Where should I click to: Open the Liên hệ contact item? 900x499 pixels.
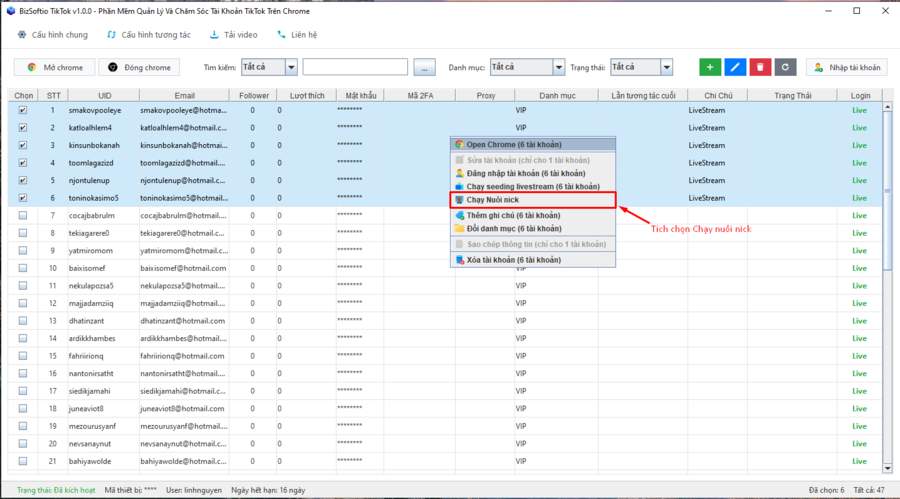point(297,35)
